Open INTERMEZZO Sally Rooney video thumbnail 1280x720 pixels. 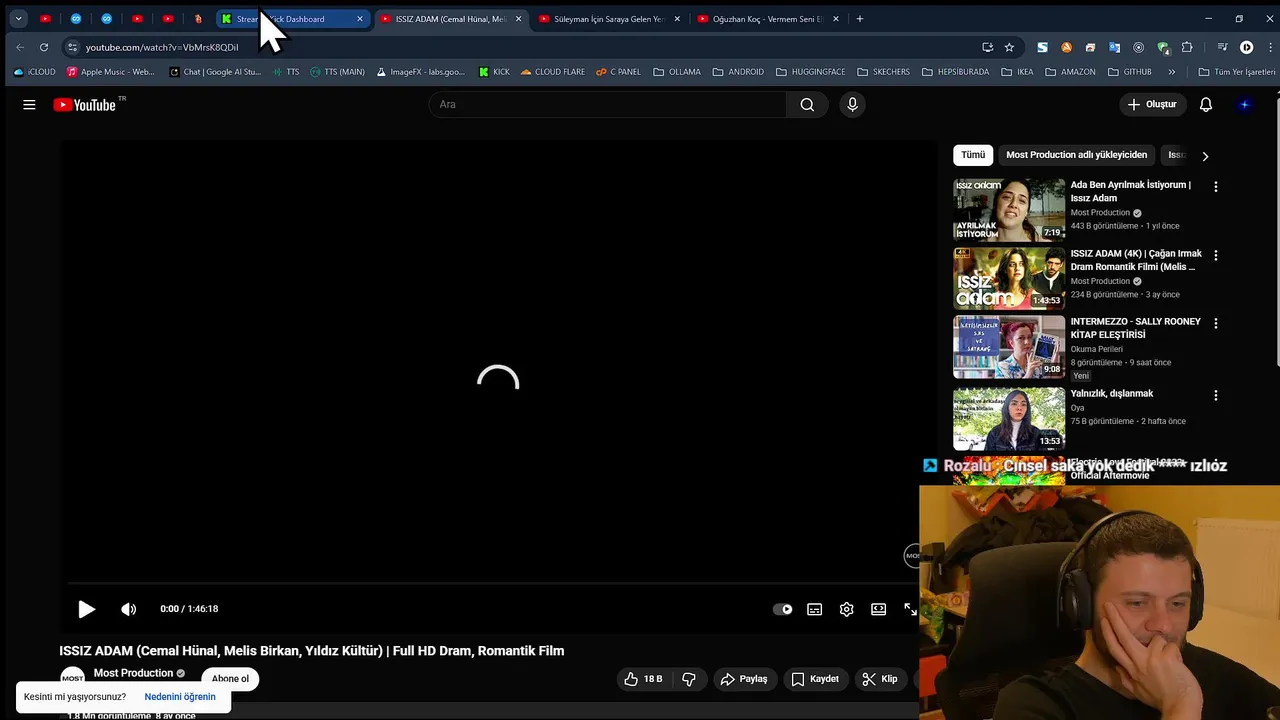[1009, 347]
